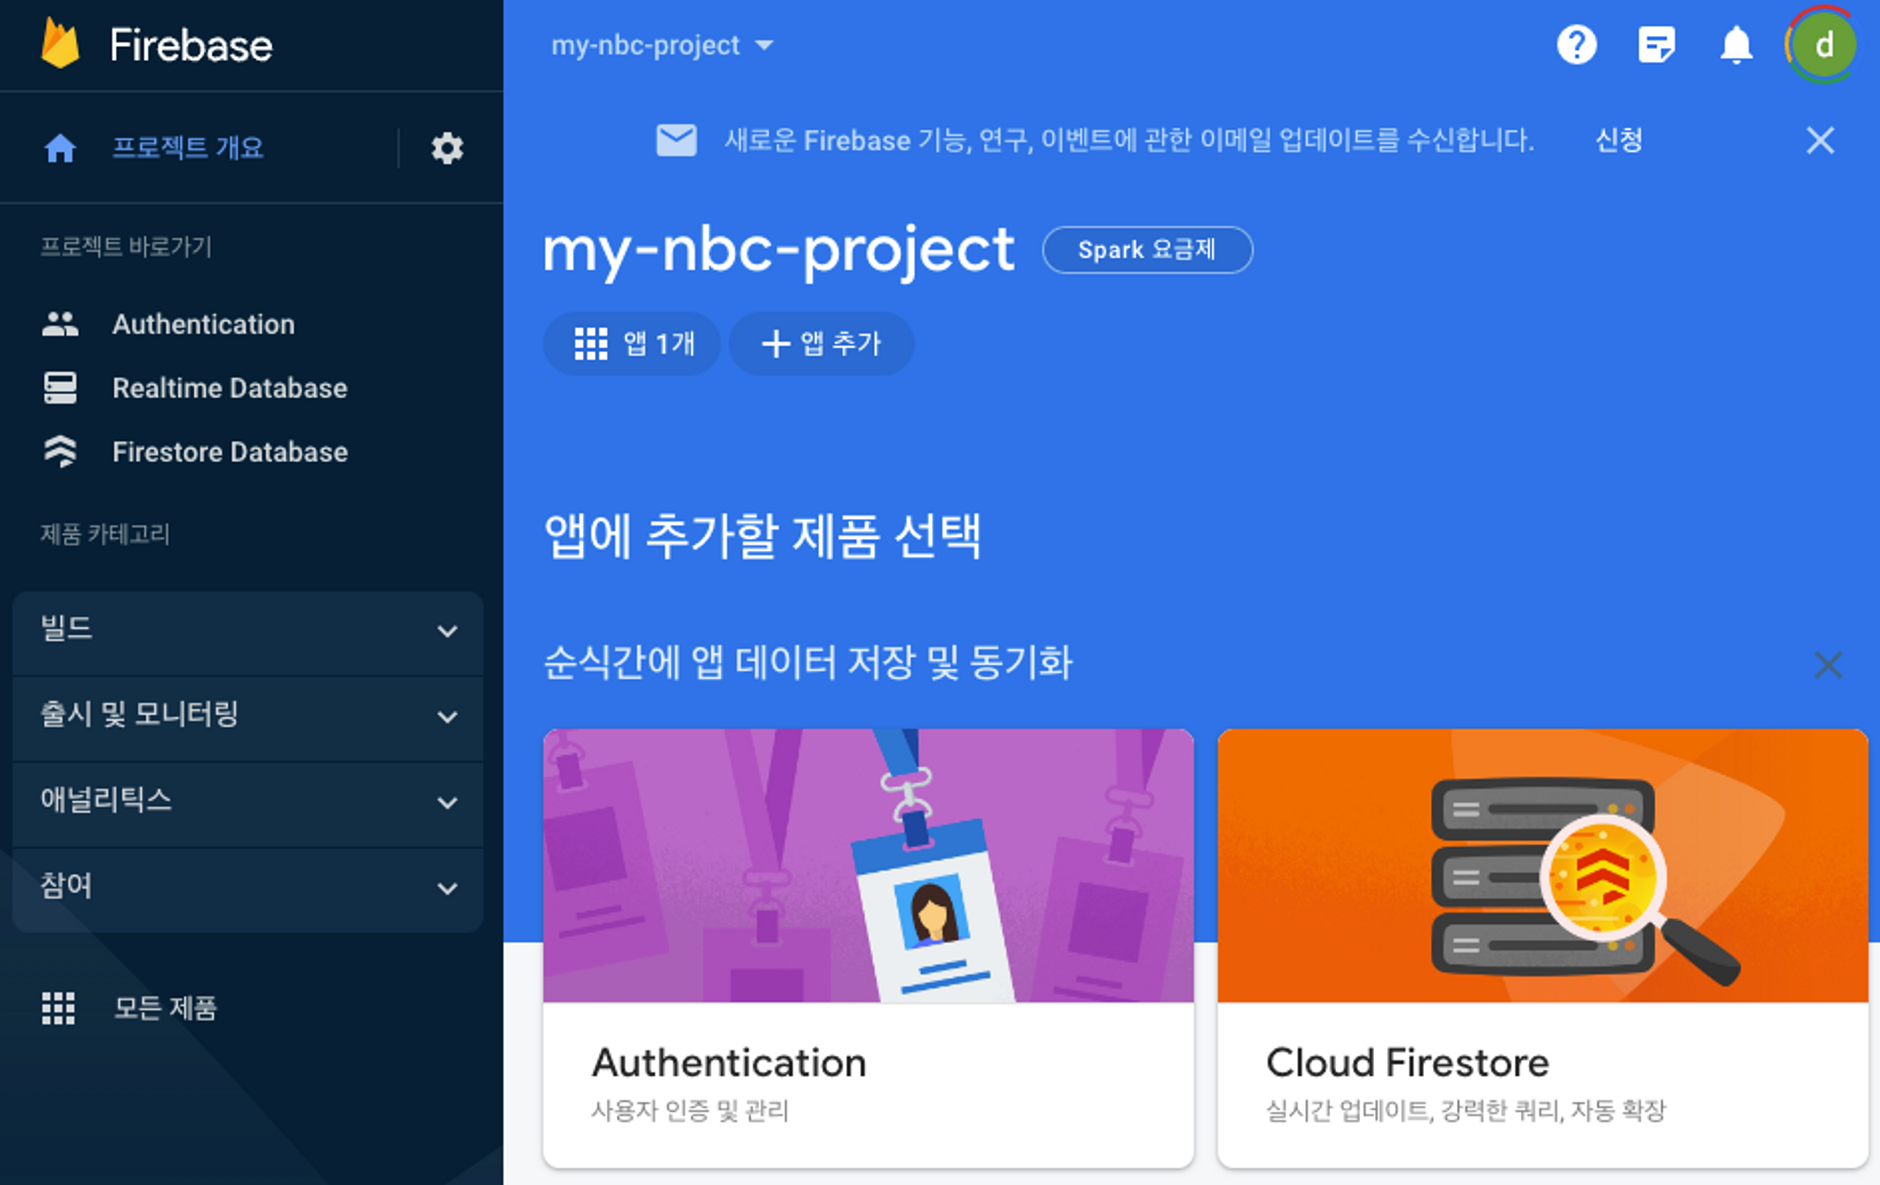Open the account avatar 'd'
The image size is (1880, 1185).
[1823, 45]
